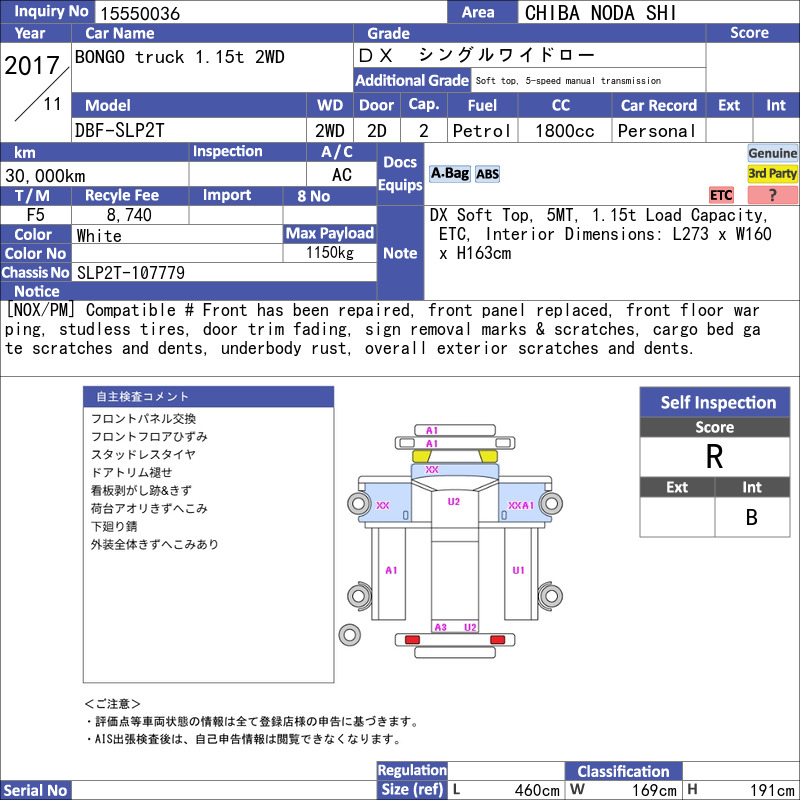This screenshot has width=800, height=800.
Task: Click the self inspection score R
Action: pyautogui.click(x=714, y=456)
